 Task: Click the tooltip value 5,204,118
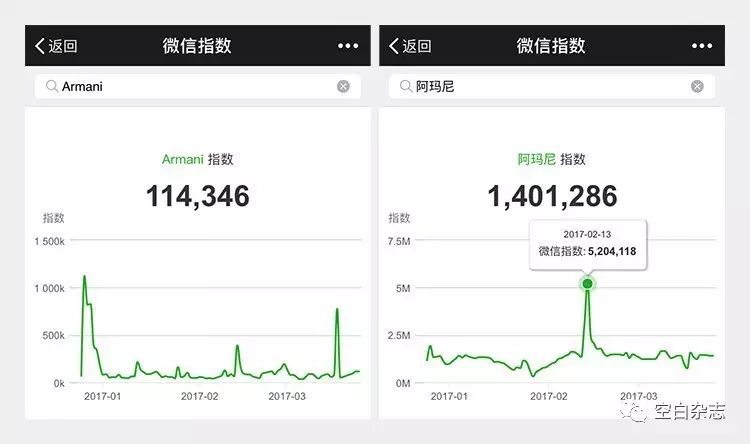[x=612, y=251]
